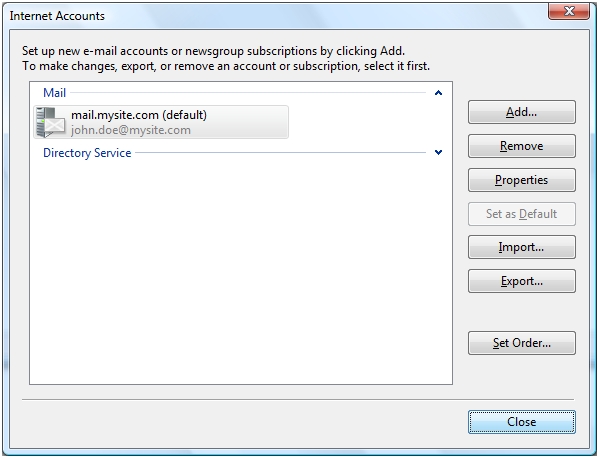Remove the selected account
Viewport: 599px width, 458px height.
pyautogui.click(x=521, y=146)
